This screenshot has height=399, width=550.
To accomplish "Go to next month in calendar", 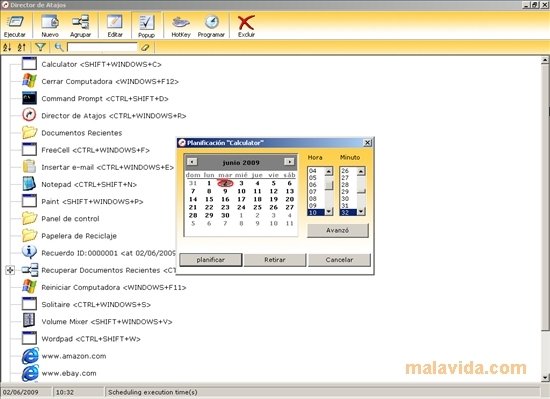I will 289,162.
